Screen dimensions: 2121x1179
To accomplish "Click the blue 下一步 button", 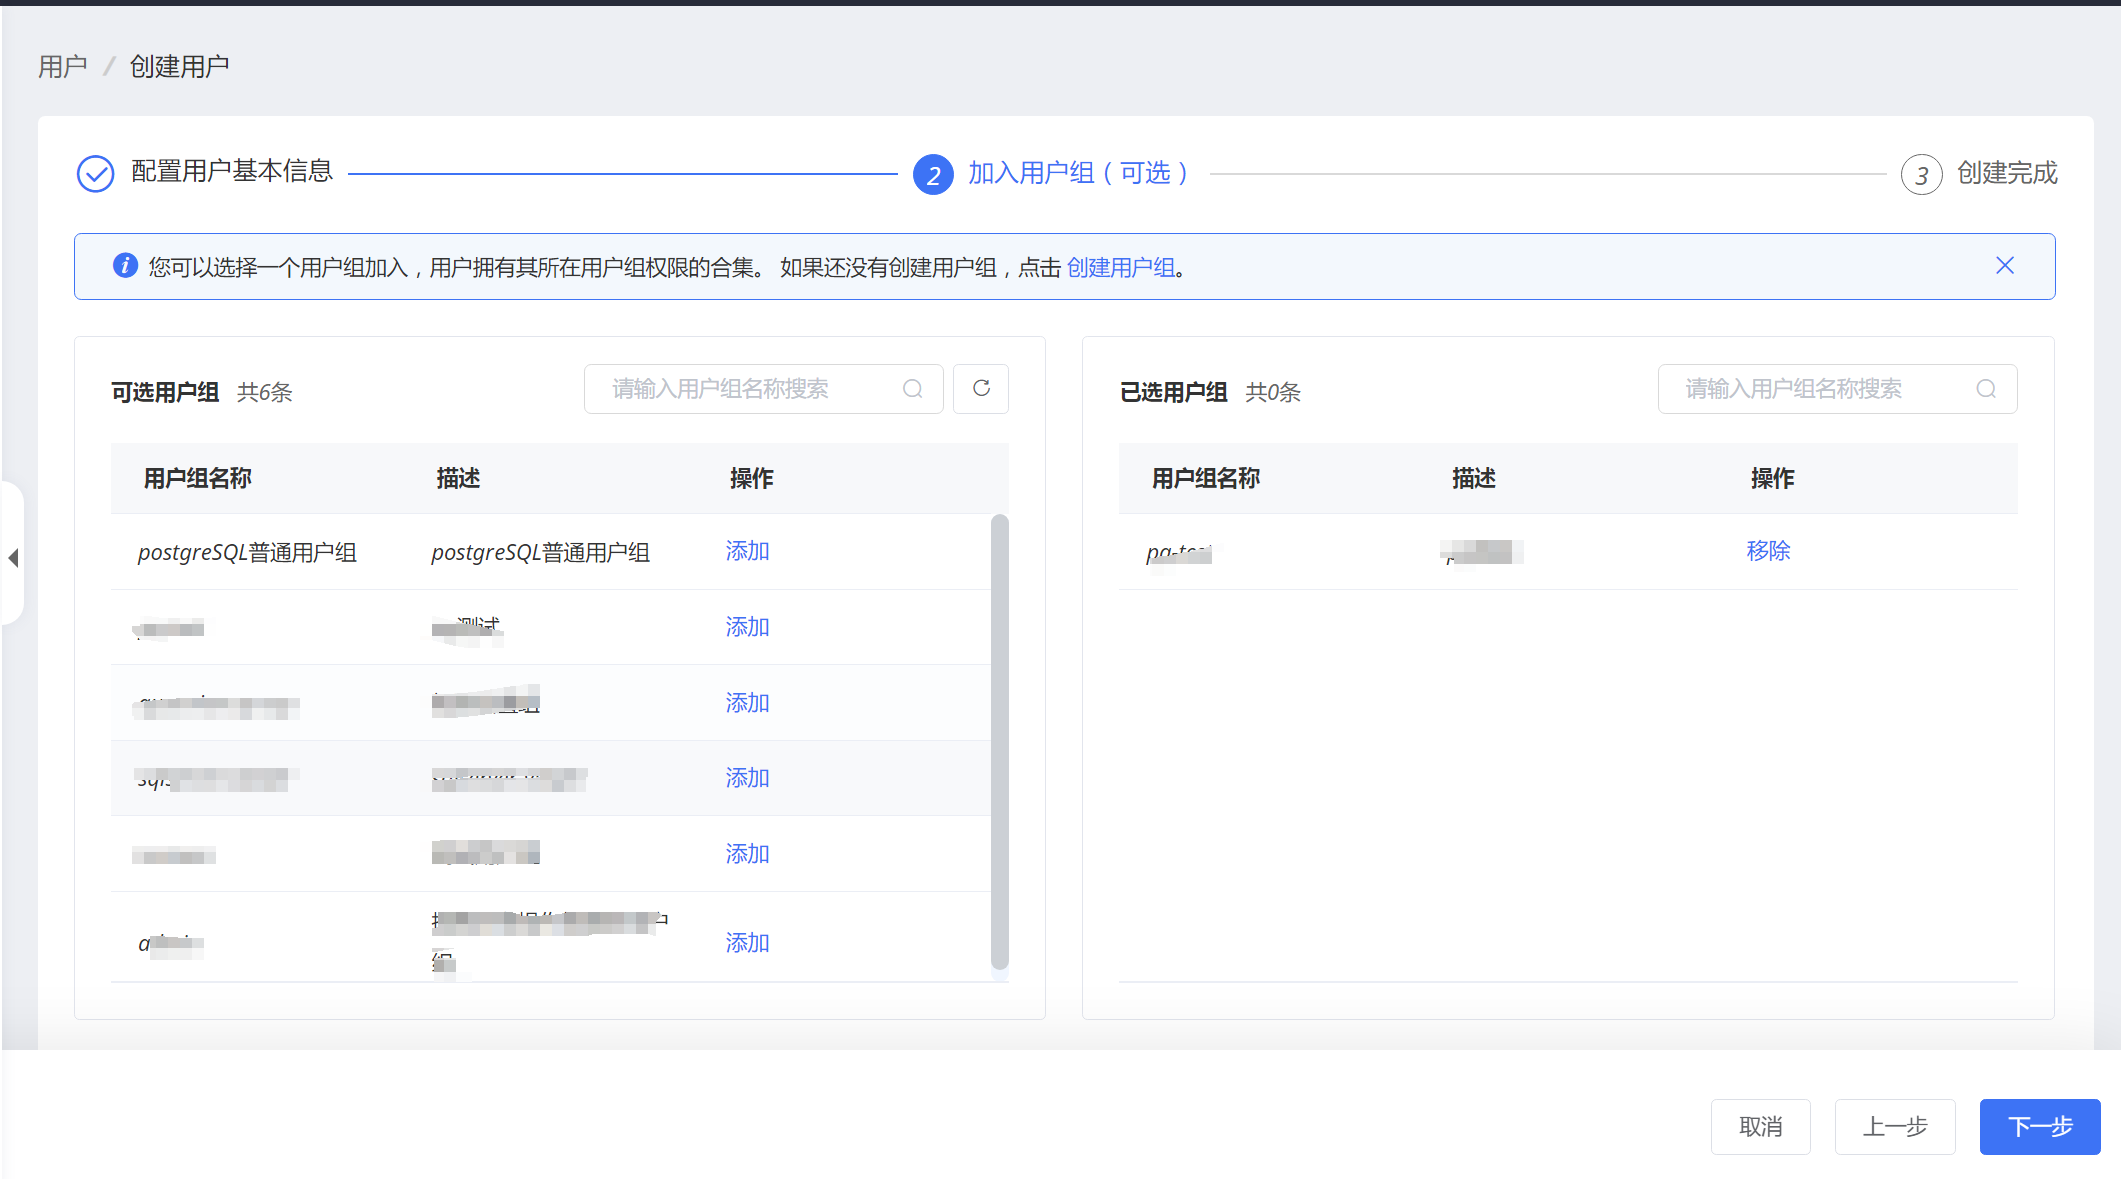I will pos(2040,1127).
